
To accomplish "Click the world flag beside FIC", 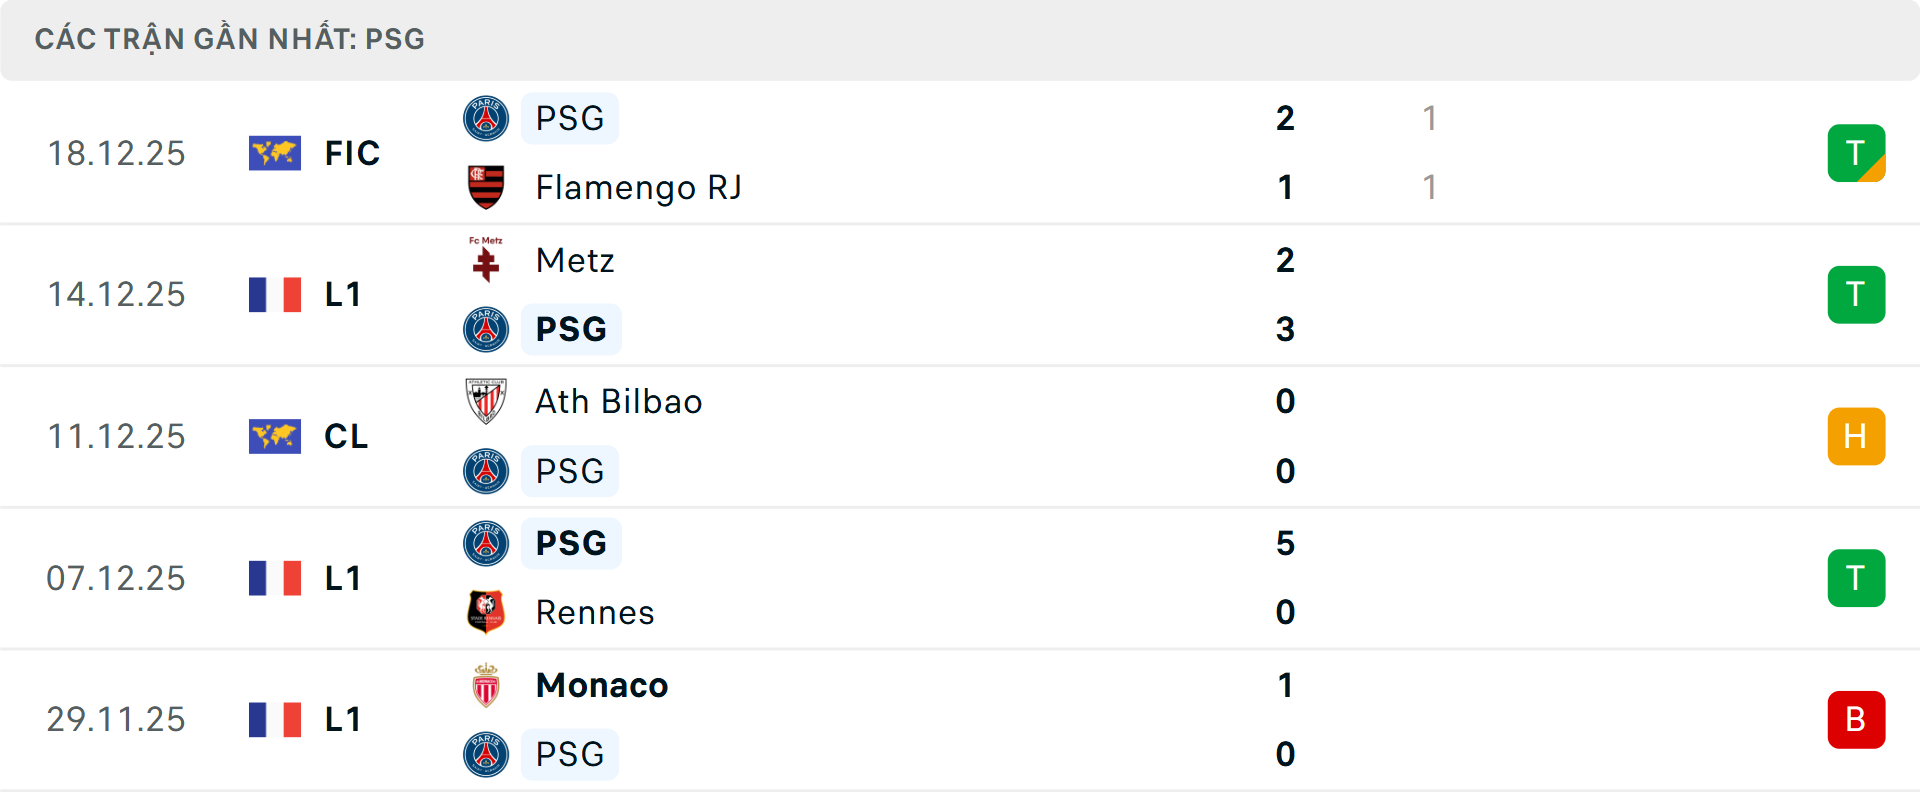I will [275, 153].
